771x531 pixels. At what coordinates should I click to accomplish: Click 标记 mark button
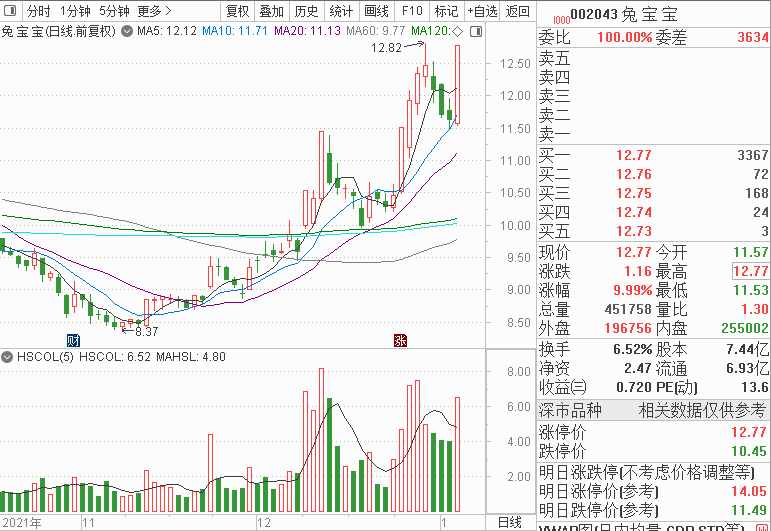[446, 11]
